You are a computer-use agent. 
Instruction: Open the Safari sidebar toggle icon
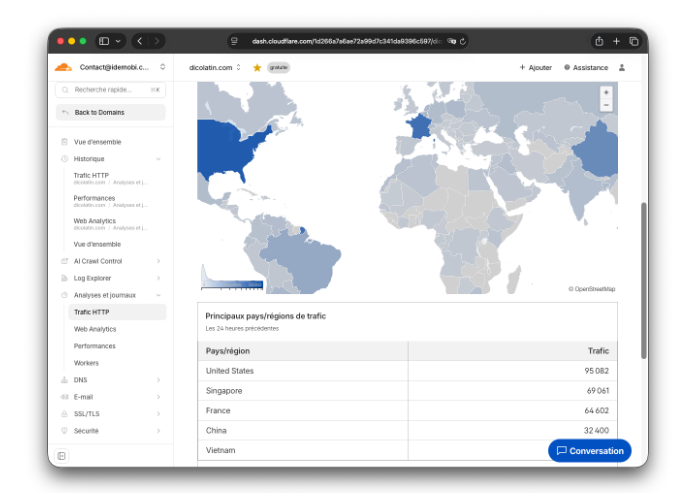[104, 41]
